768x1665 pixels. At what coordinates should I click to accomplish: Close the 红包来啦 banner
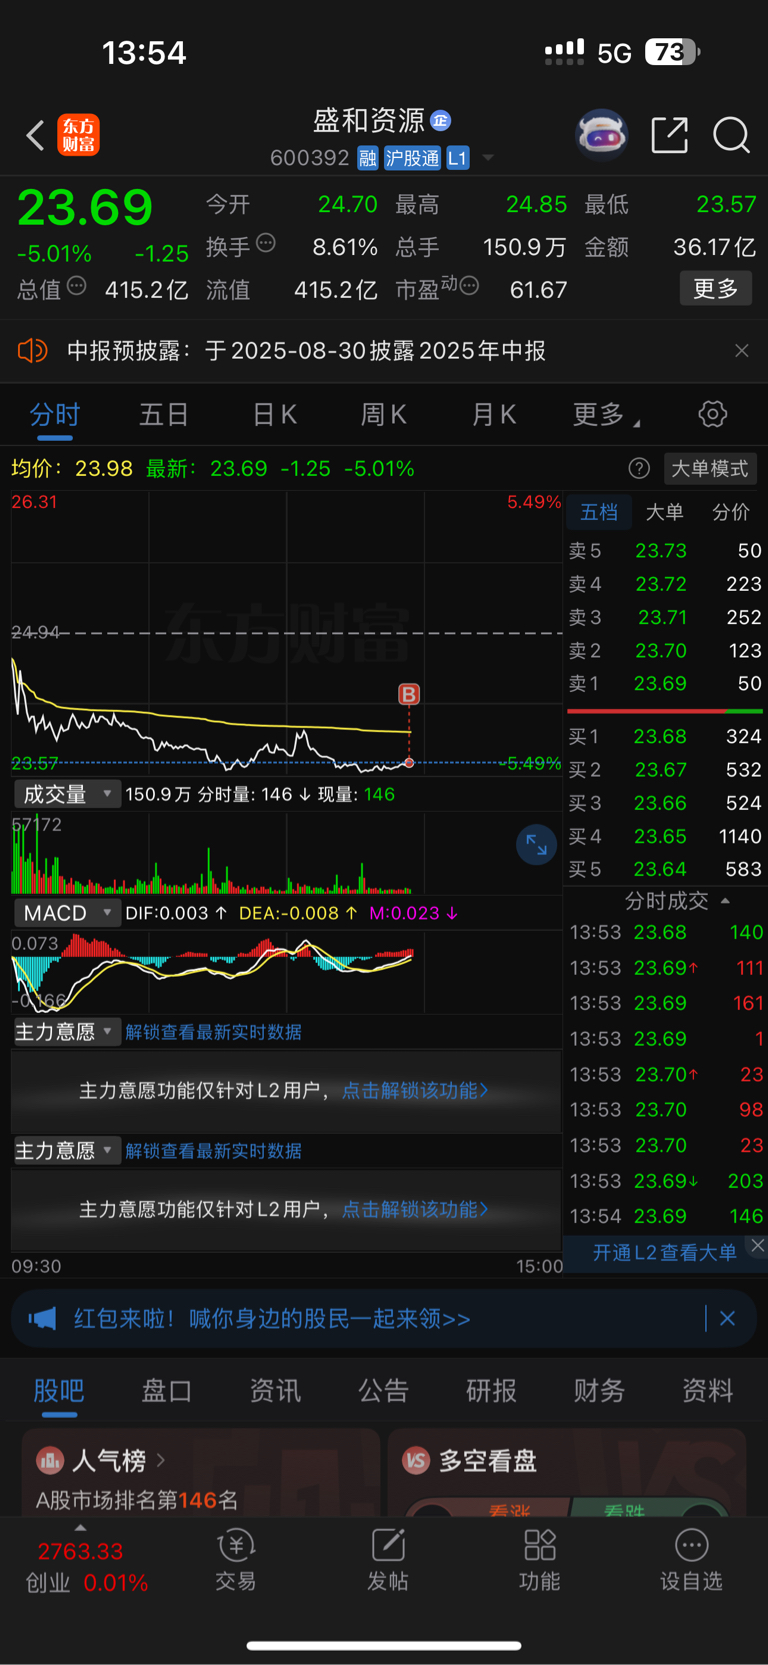[x=727, y=1319]
